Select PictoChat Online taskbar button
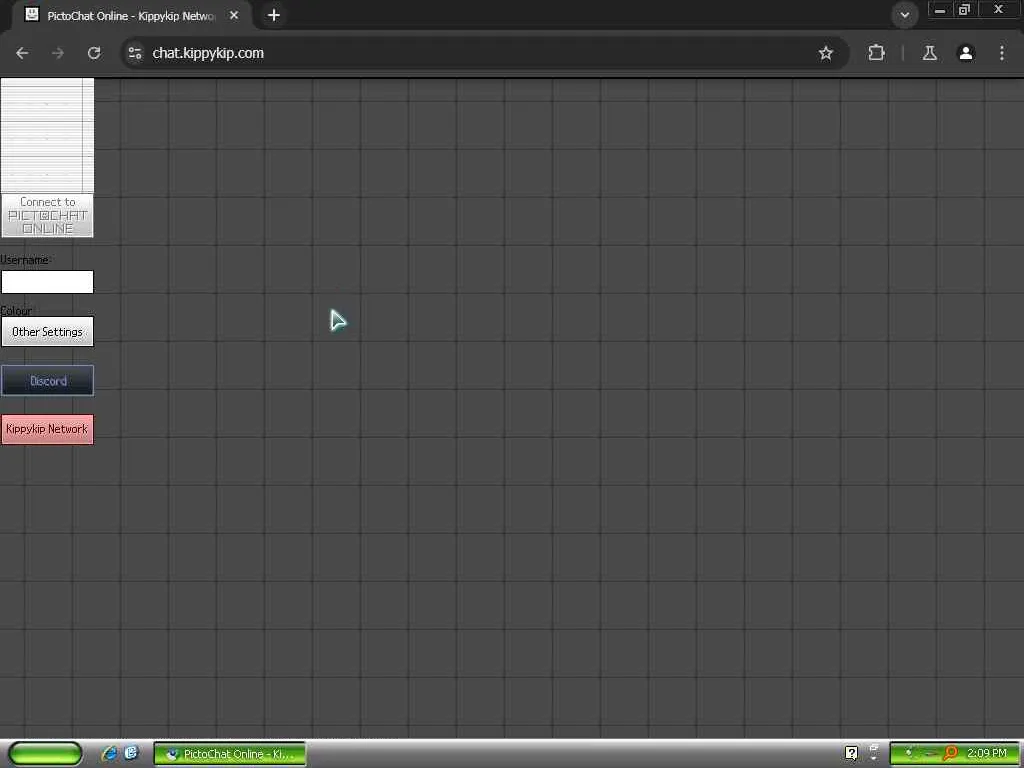1024x768 pixels. pyautogui.click(x=230, y=754)
